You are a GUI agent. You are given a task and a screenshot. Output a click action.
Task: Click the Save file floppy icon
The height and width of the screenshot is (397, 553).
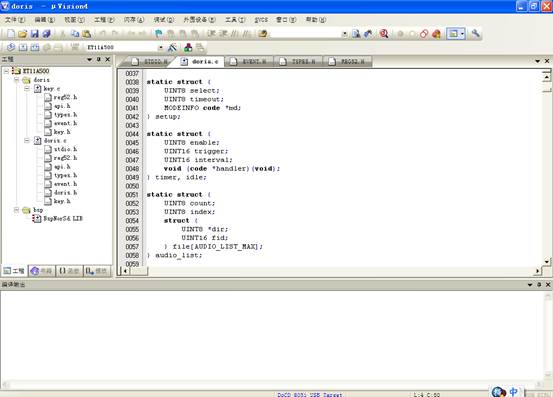pyautogui.click(x=35, y=34)
